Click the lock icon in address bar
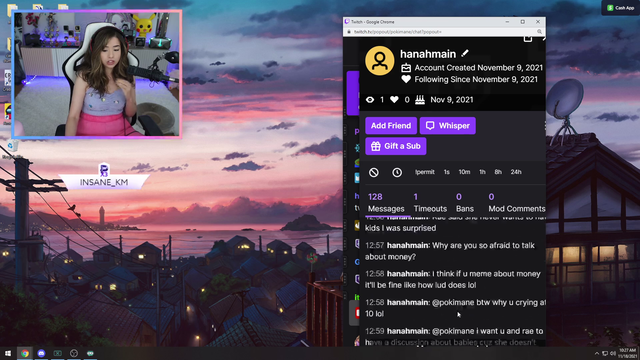 [x=349, y=31]
